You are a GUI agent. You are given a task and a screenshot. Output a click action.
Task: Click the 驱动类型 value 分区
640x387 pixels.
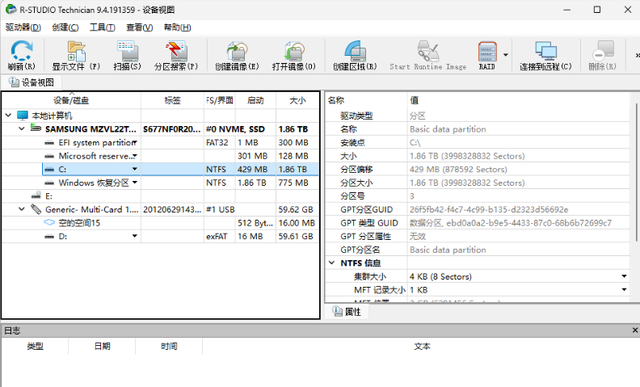click(x=417, y=116)
